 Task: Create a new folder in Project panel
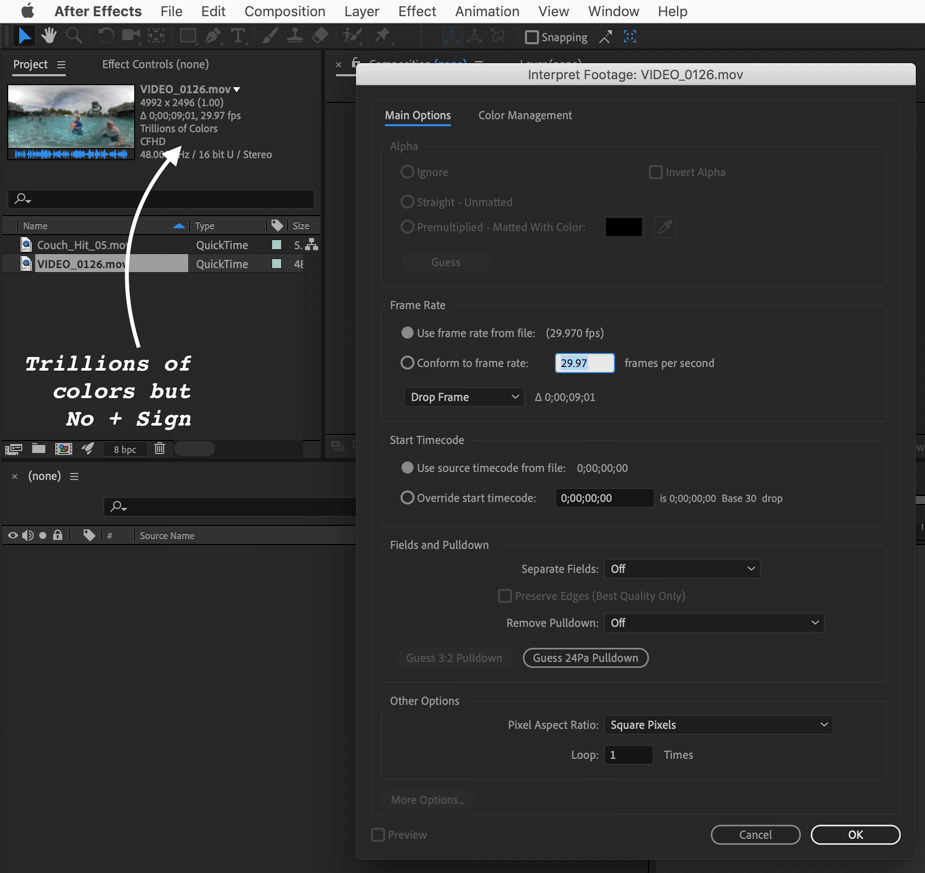[x=39, y=448]
